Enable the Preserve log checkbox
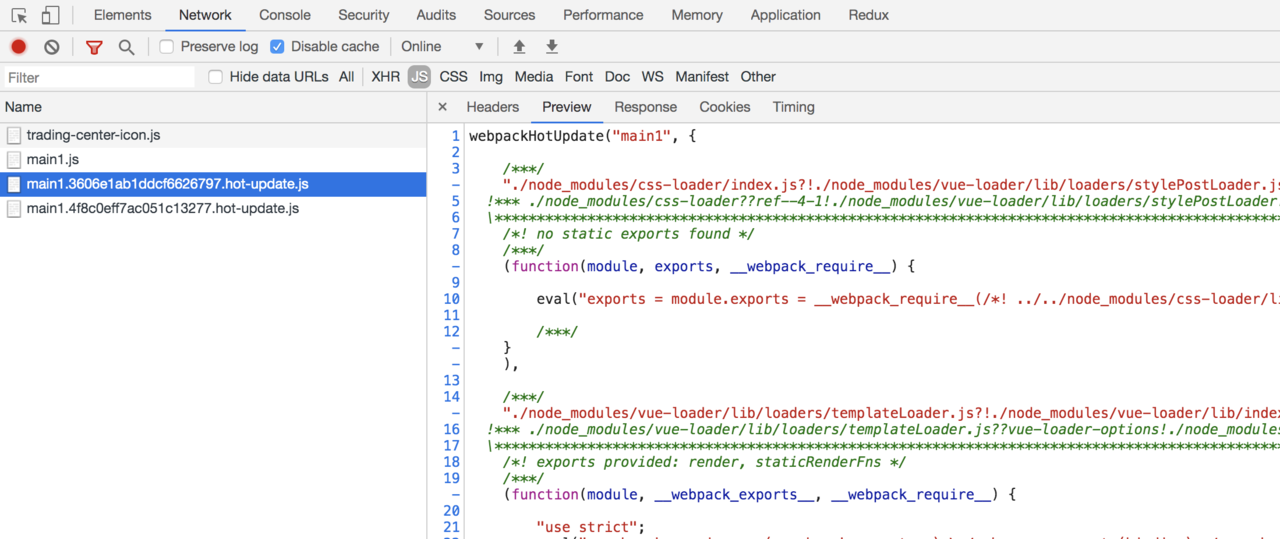 (x=167, y=47)
